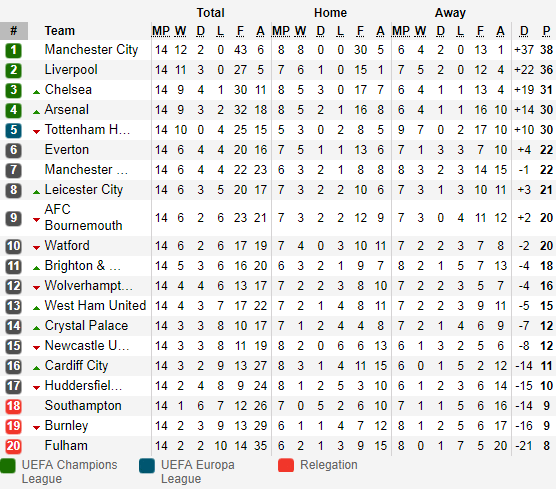Screen dimensions: 556x489
Task: Select the Away section header
Action: tap(450, 13)
